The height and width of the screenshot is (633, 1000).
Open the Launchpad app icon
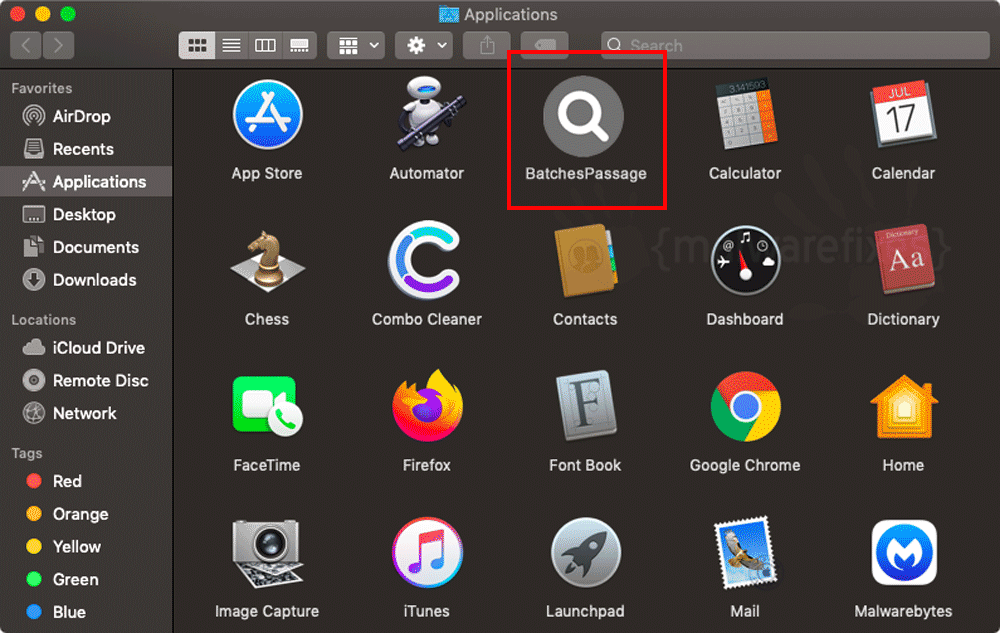[585, 553]
